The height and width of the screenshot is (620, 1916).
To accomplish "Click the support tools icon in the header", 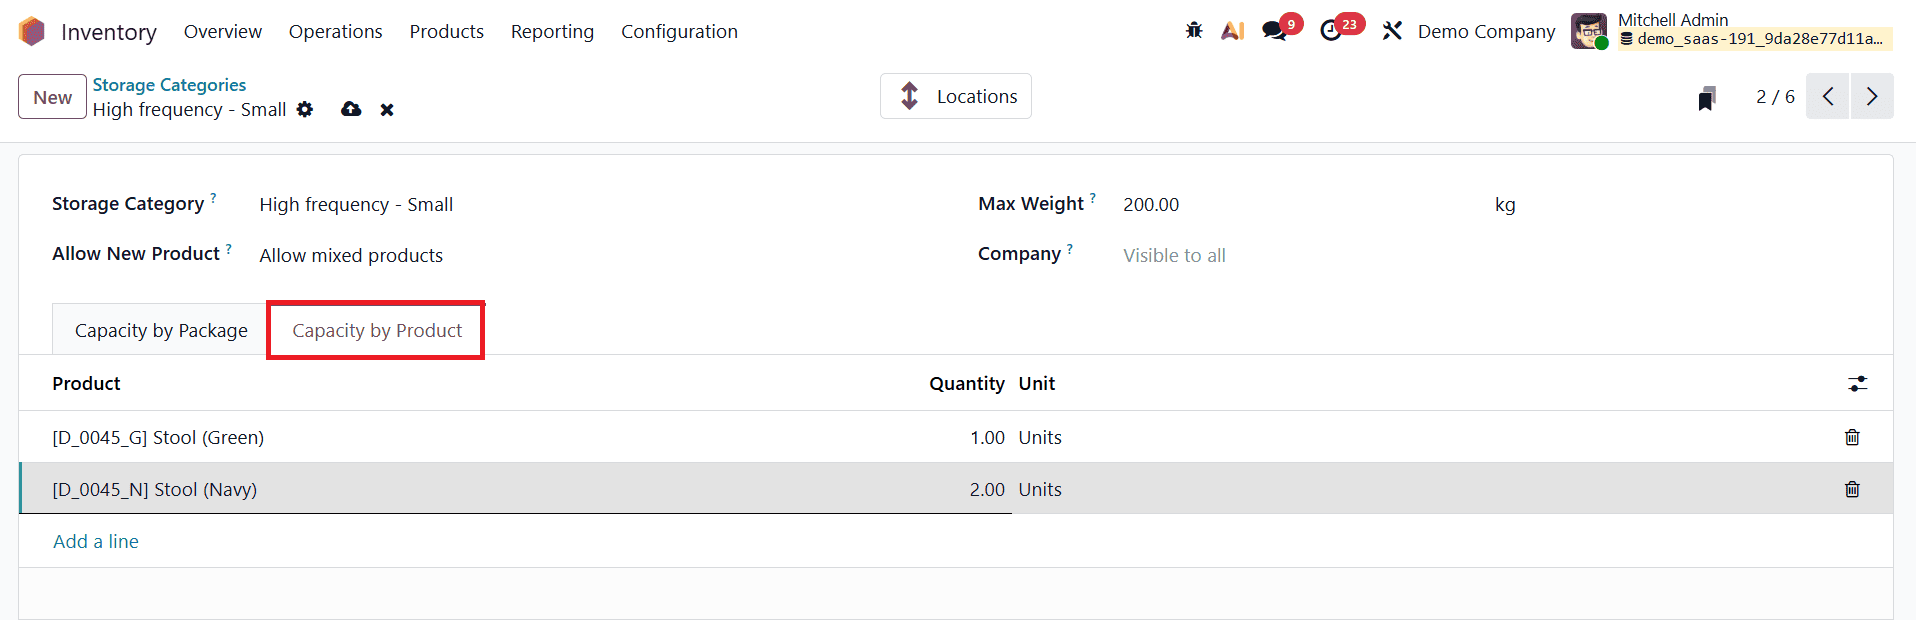I will click(x=1392, y=30).
